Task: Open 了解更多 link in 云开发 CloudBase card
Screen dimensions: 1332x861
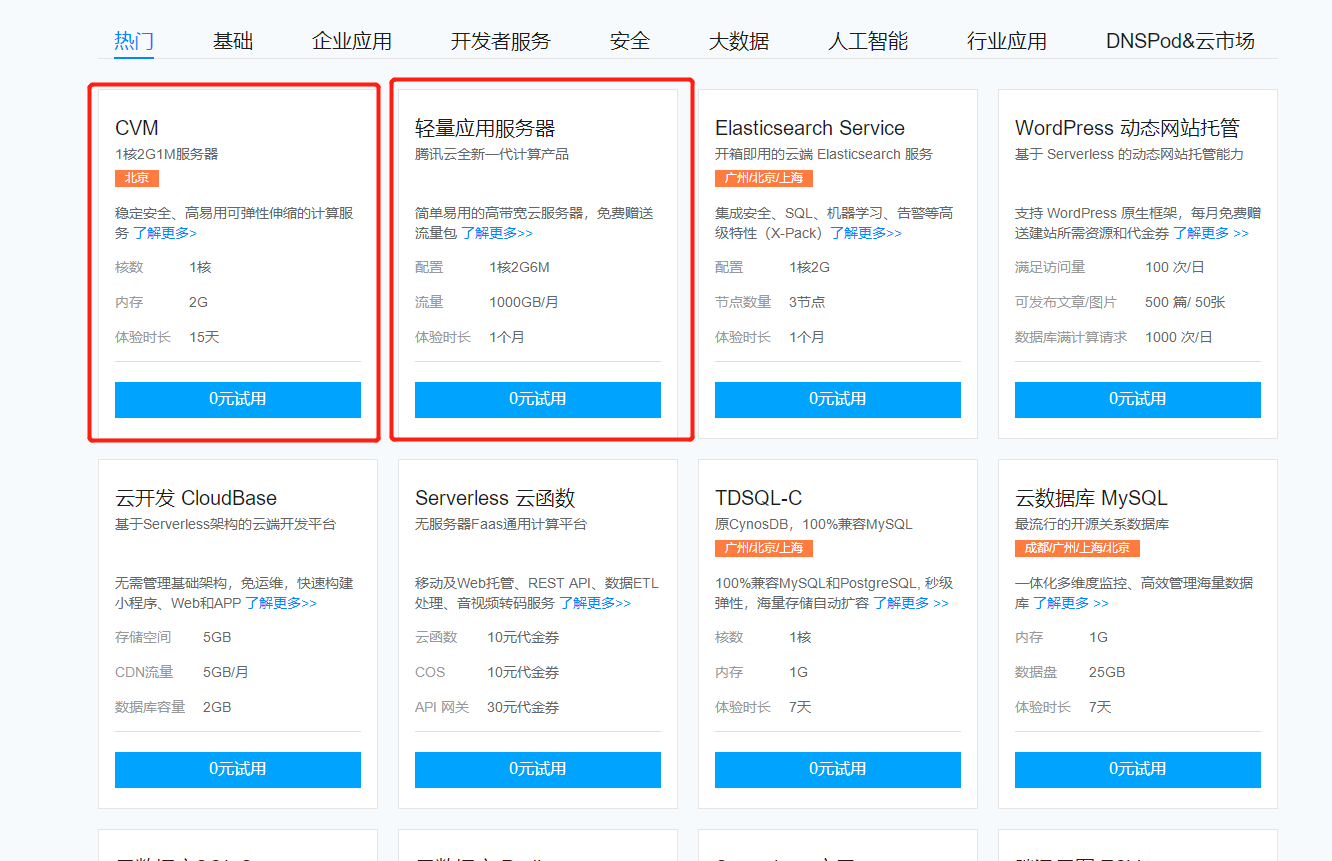Action: pos(281,603)
